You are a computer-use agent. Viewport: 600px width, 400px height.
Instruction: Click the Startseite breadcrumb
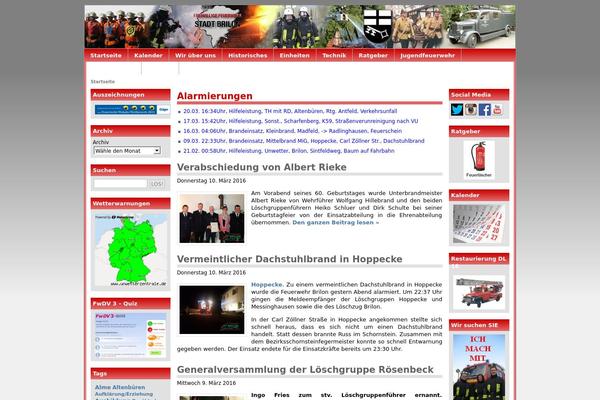tap(103, 82)
